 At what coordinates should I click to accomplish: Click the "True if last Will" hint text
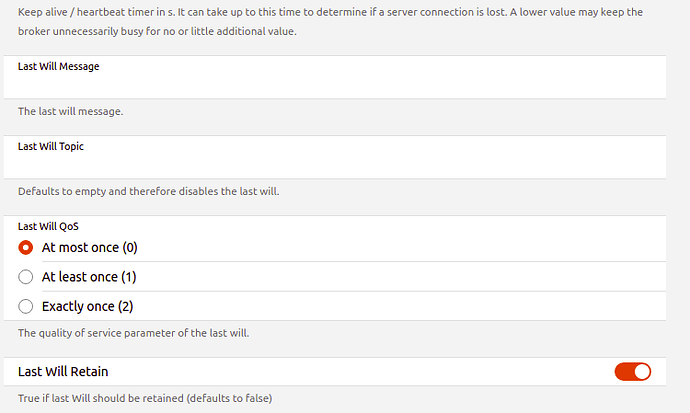click(x=144, y=399)
